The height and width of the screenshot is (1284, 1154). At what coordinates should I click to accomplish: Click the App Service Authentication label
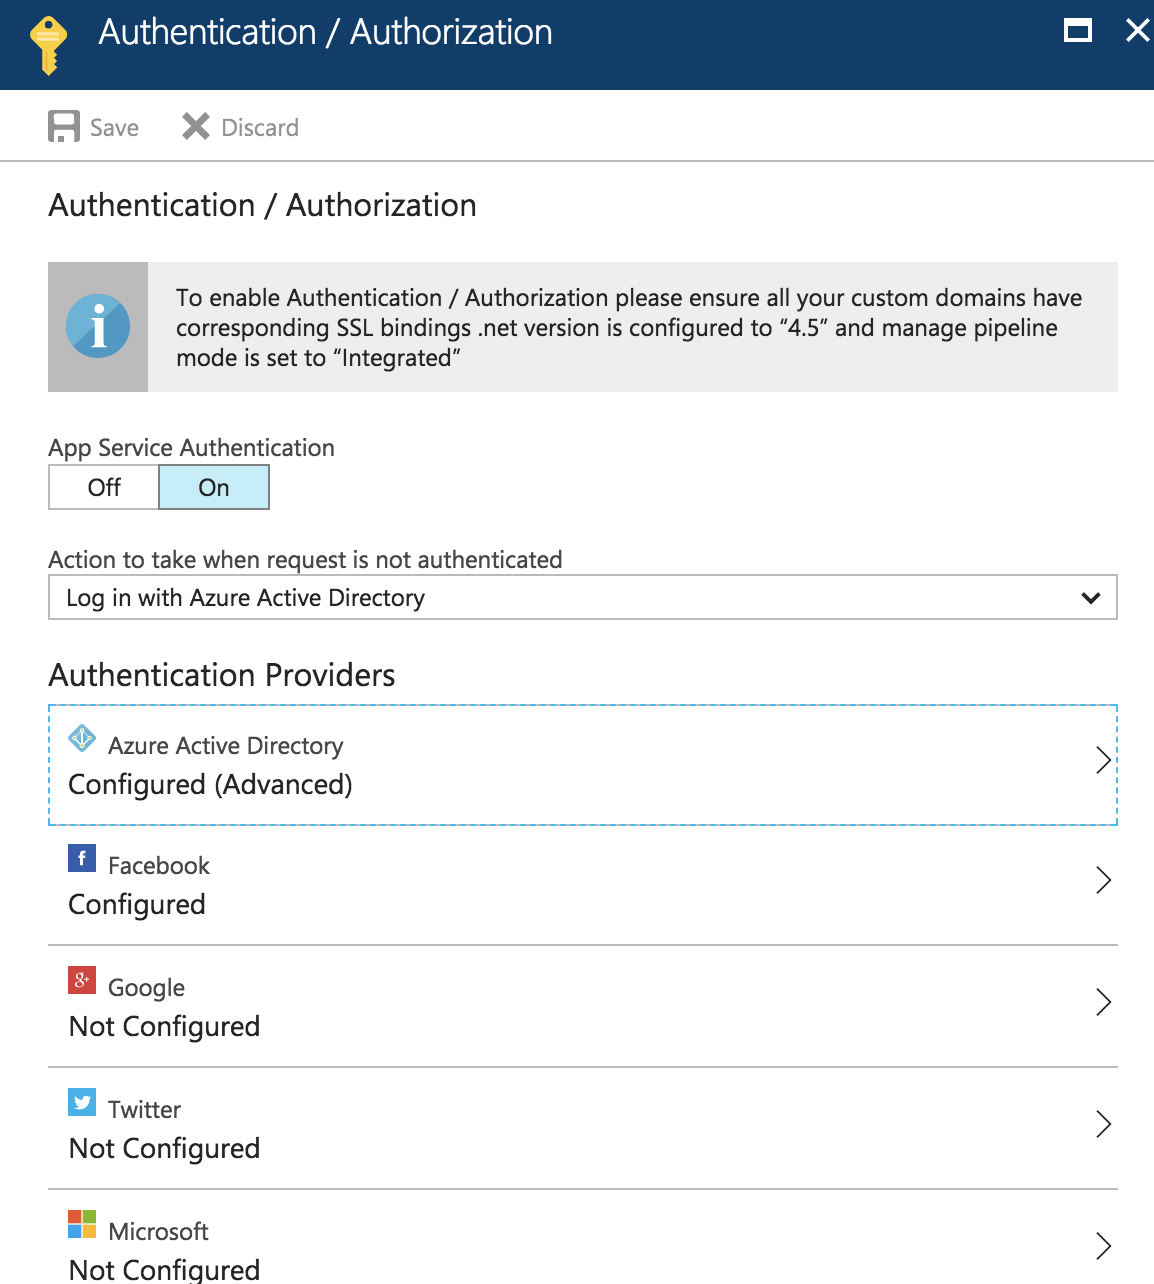coord(192,448)
